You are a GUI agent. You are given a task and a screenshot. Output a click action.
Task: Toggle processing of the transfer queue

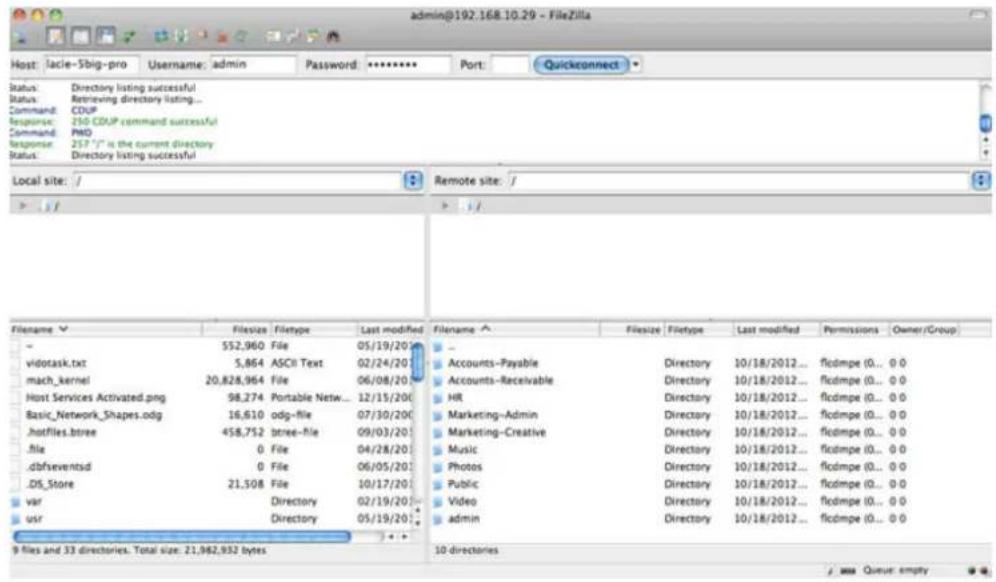[181, 37]
